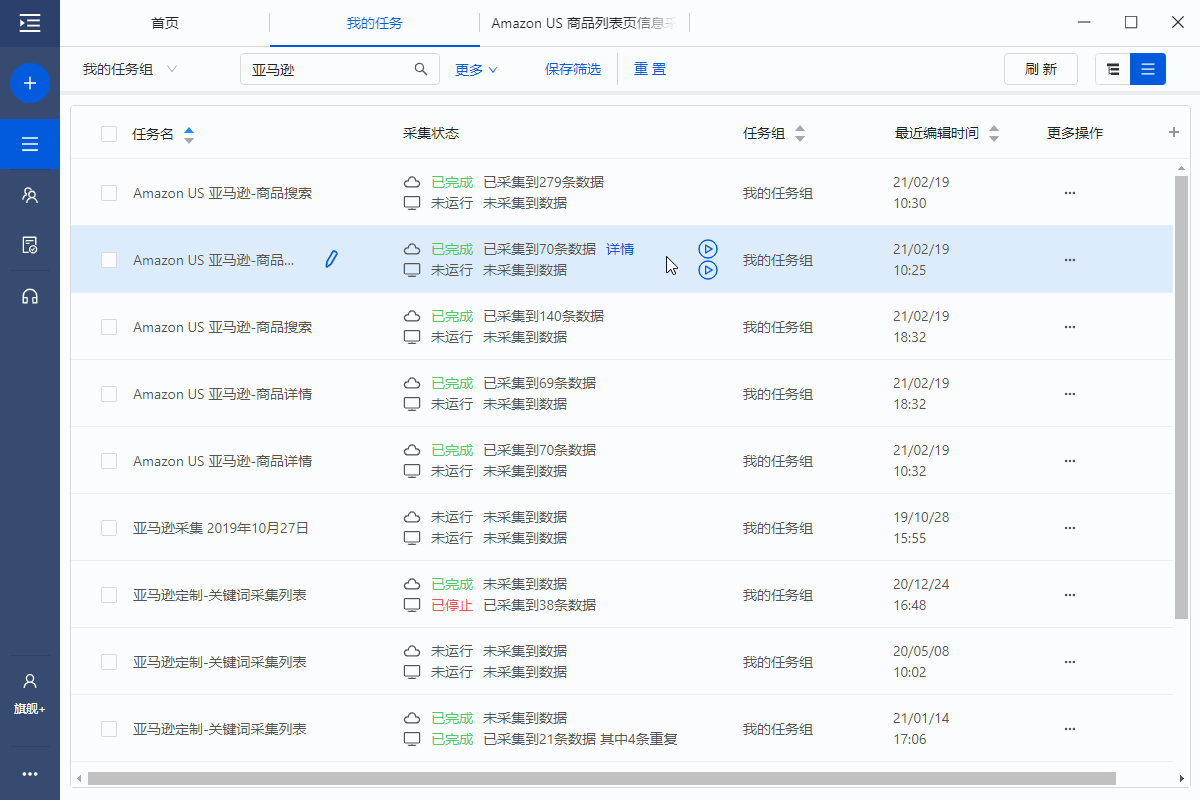Image resolution: width=1200 pixels, height=800 pixels.
Task: Collapse the left sidebar with the top-left toggle icon
Action: (x=30, y=23)
